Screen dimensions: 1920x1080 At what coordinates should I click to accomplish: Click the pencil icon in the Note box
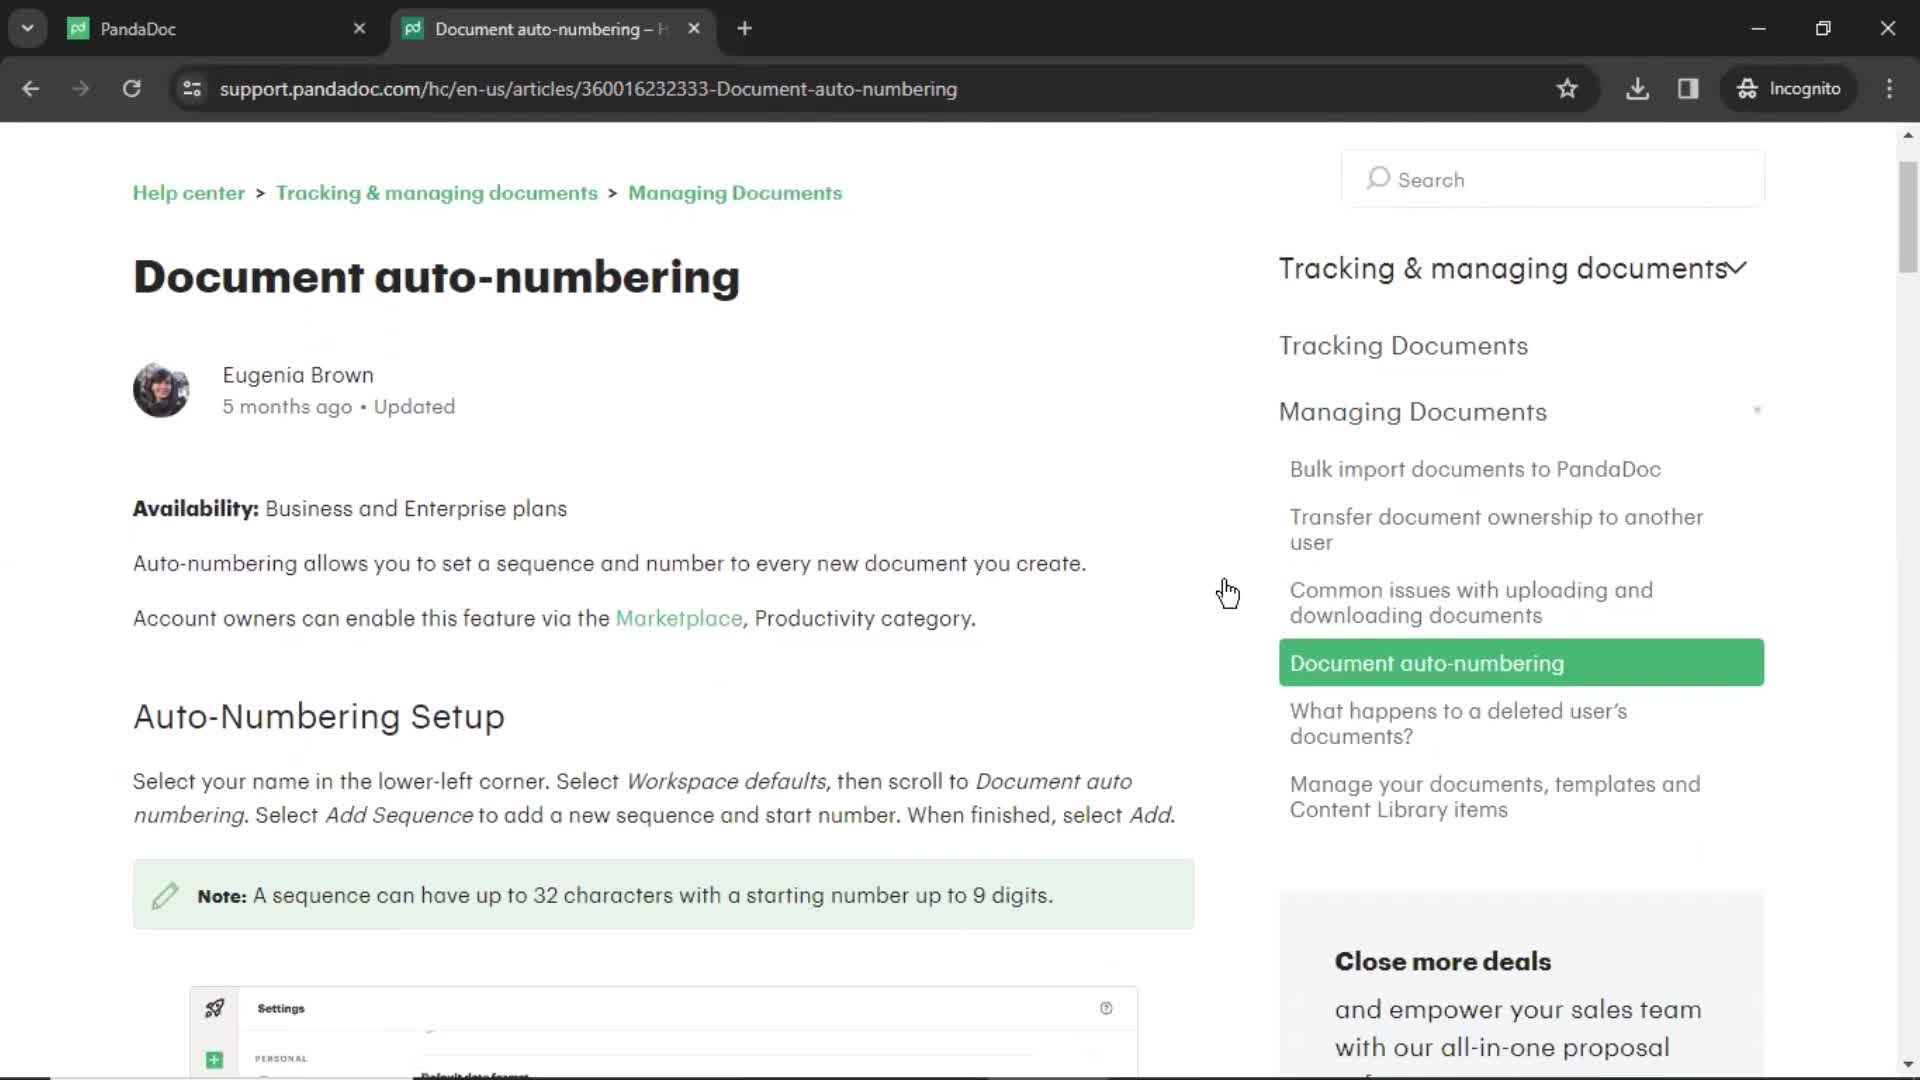pos(165,896)
